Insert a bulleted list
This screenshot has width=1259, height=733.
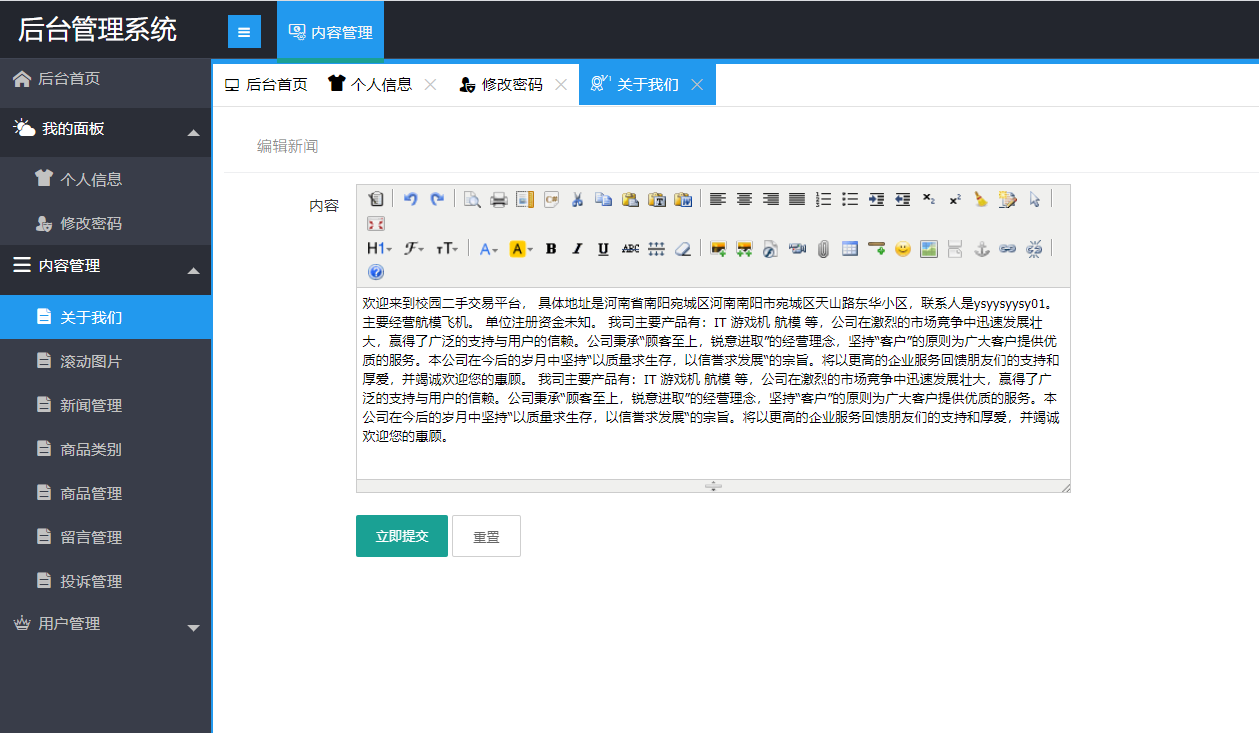(850, 199)
